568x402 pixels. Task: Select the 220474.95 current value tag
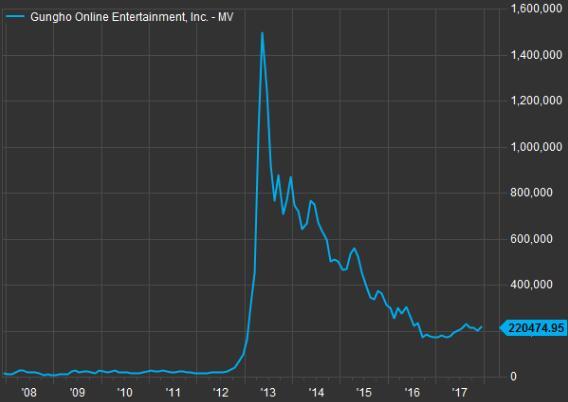coord(534,328)
